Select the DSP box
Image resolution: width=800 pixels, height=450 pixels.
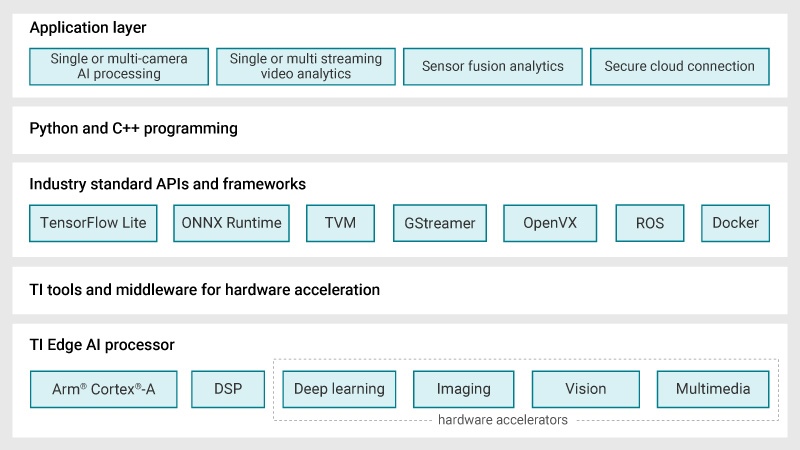tap(228, 389)
